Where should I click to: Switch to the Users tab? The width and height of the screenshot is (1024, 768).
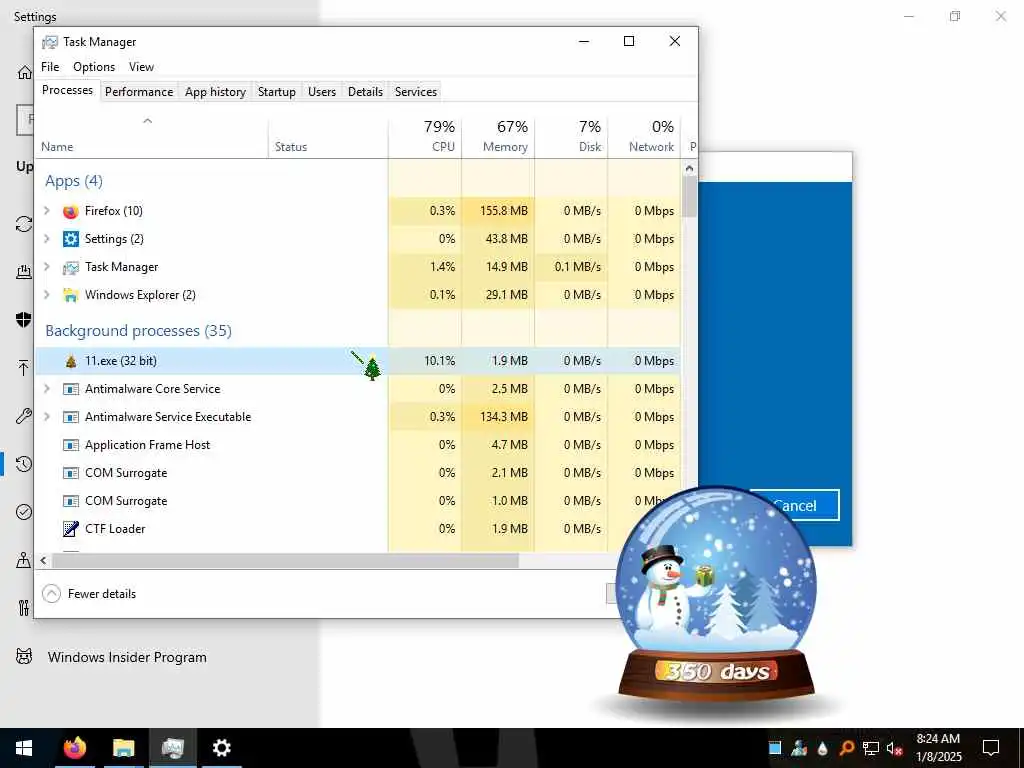tap(322, 92)
